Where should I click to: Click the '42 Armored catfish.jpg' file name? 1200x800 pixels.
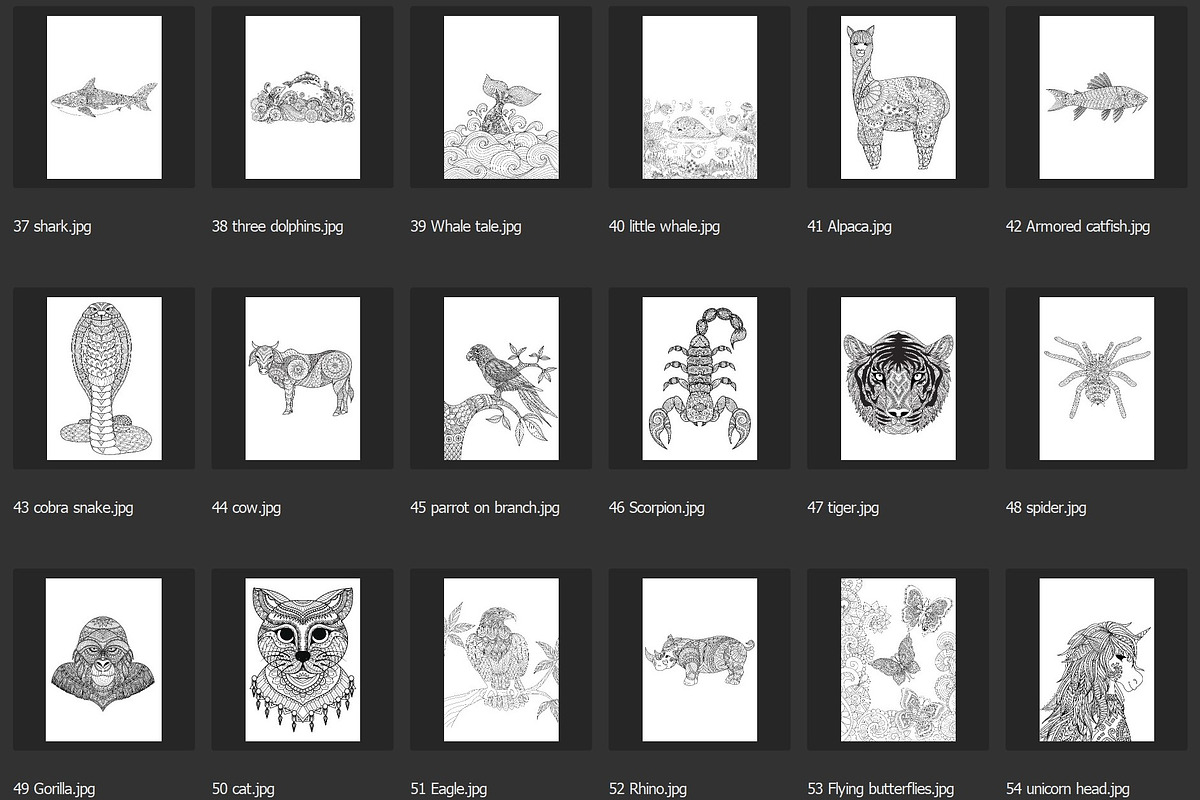coord(1078,227)
